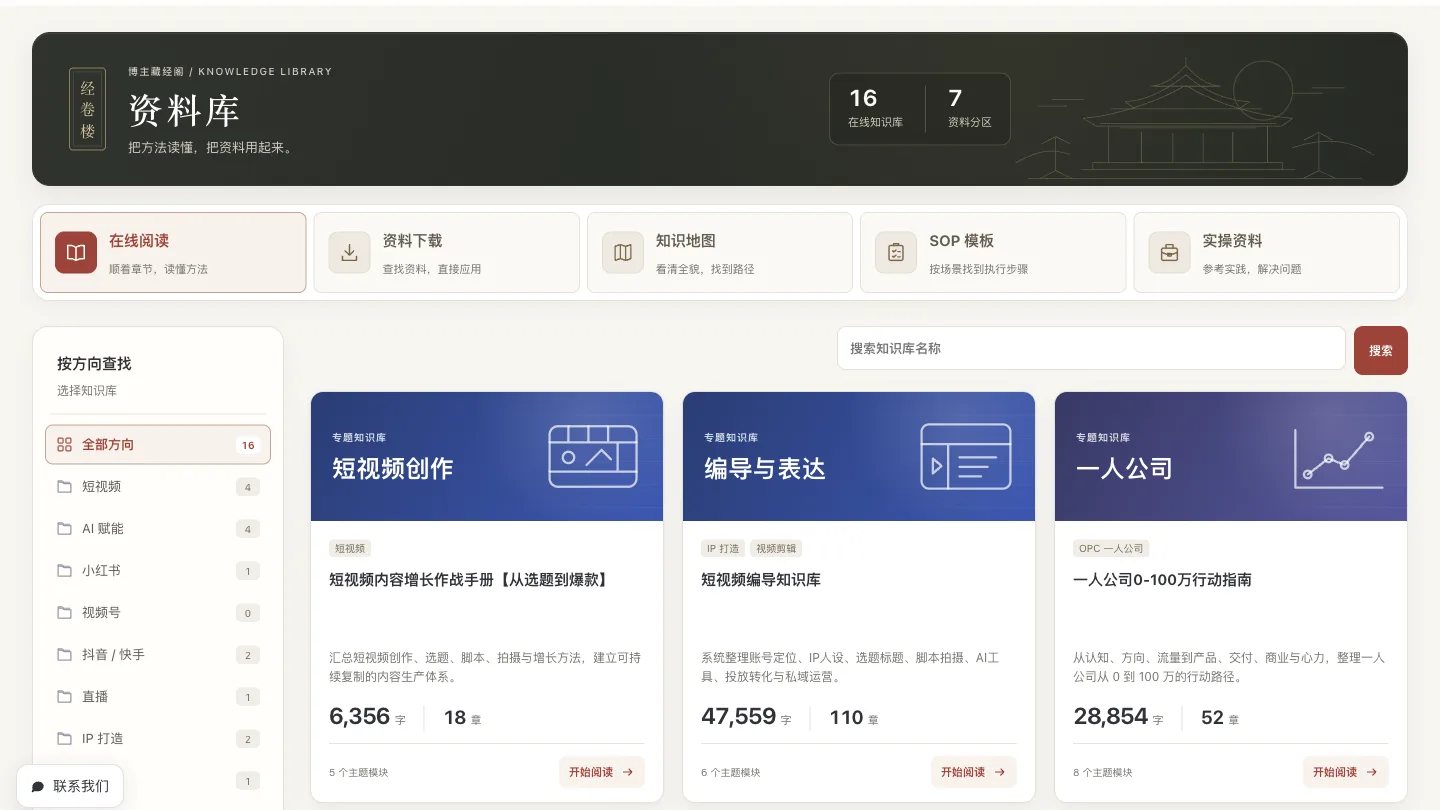Click the map icon of 知识地图

(x=622, y=252)
